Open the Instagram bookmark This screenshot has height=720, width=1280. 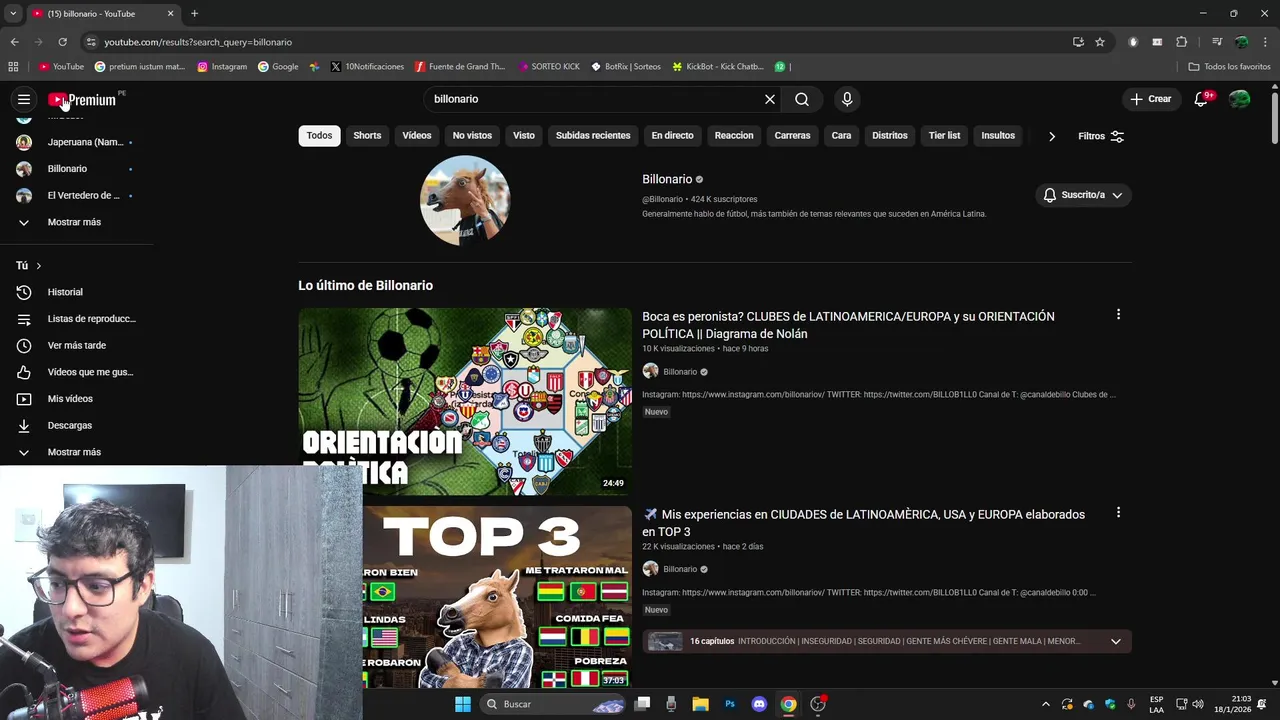click(222, 67)
